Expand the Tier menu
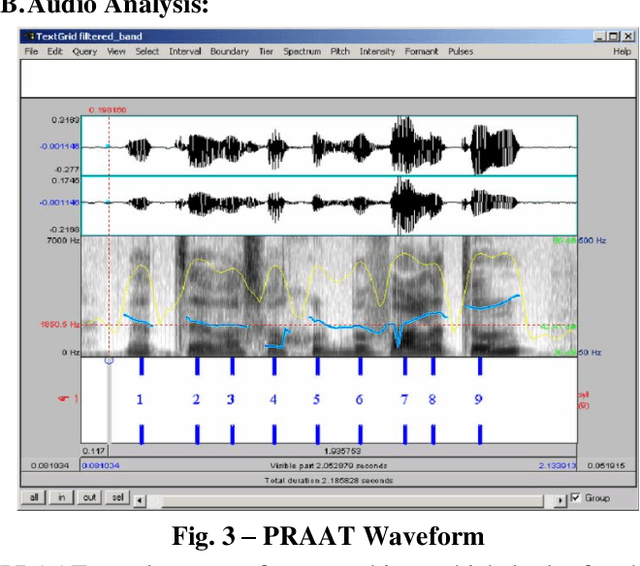 (x=266, y=51)
